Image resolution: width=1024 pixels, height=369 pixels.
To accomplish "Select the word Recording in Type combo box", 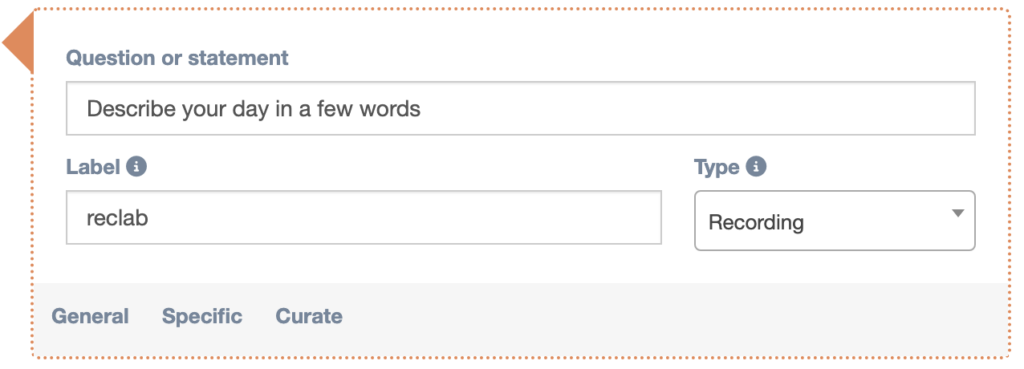I will coord(756,222).
